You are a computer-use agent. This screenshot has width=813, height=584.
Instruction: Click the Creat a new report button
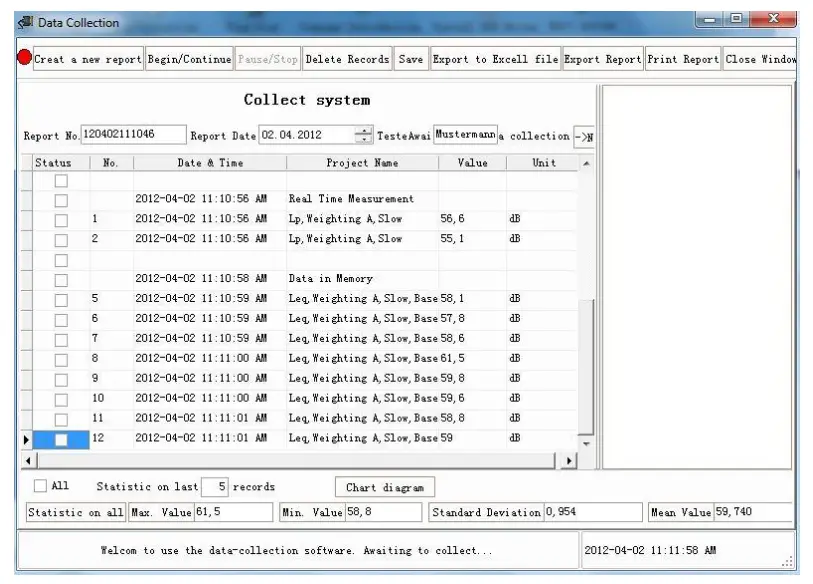[88, 59]
